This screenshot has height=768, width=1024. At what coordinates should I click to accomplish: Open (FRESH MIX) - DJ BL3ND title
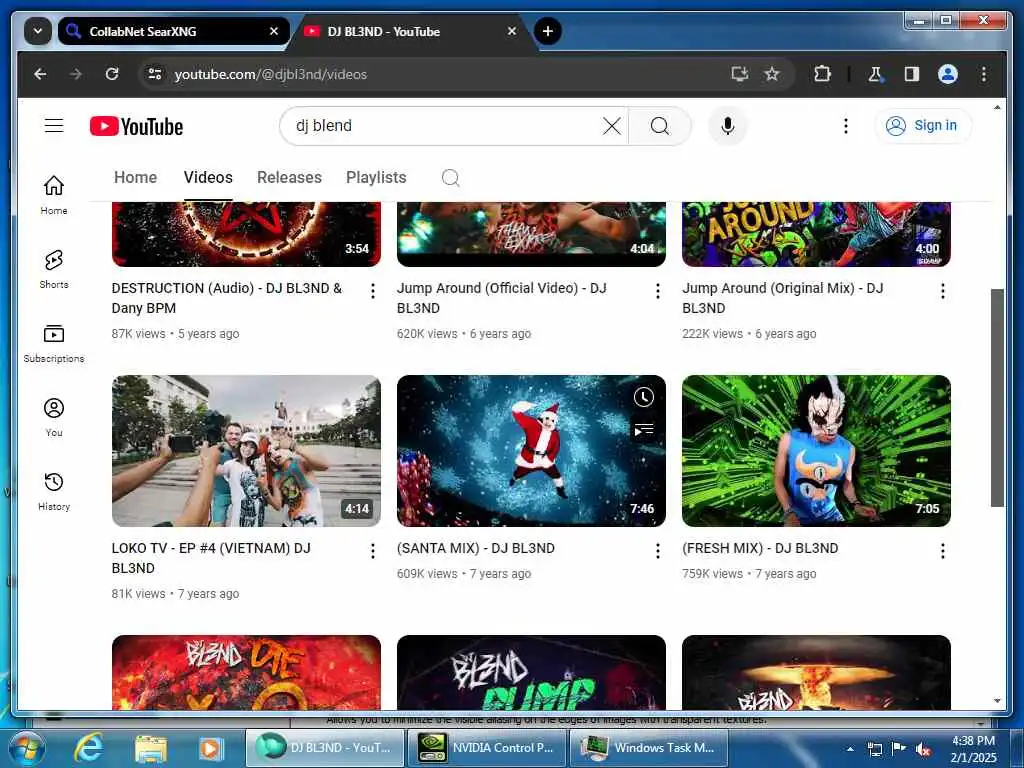(760, 548)
